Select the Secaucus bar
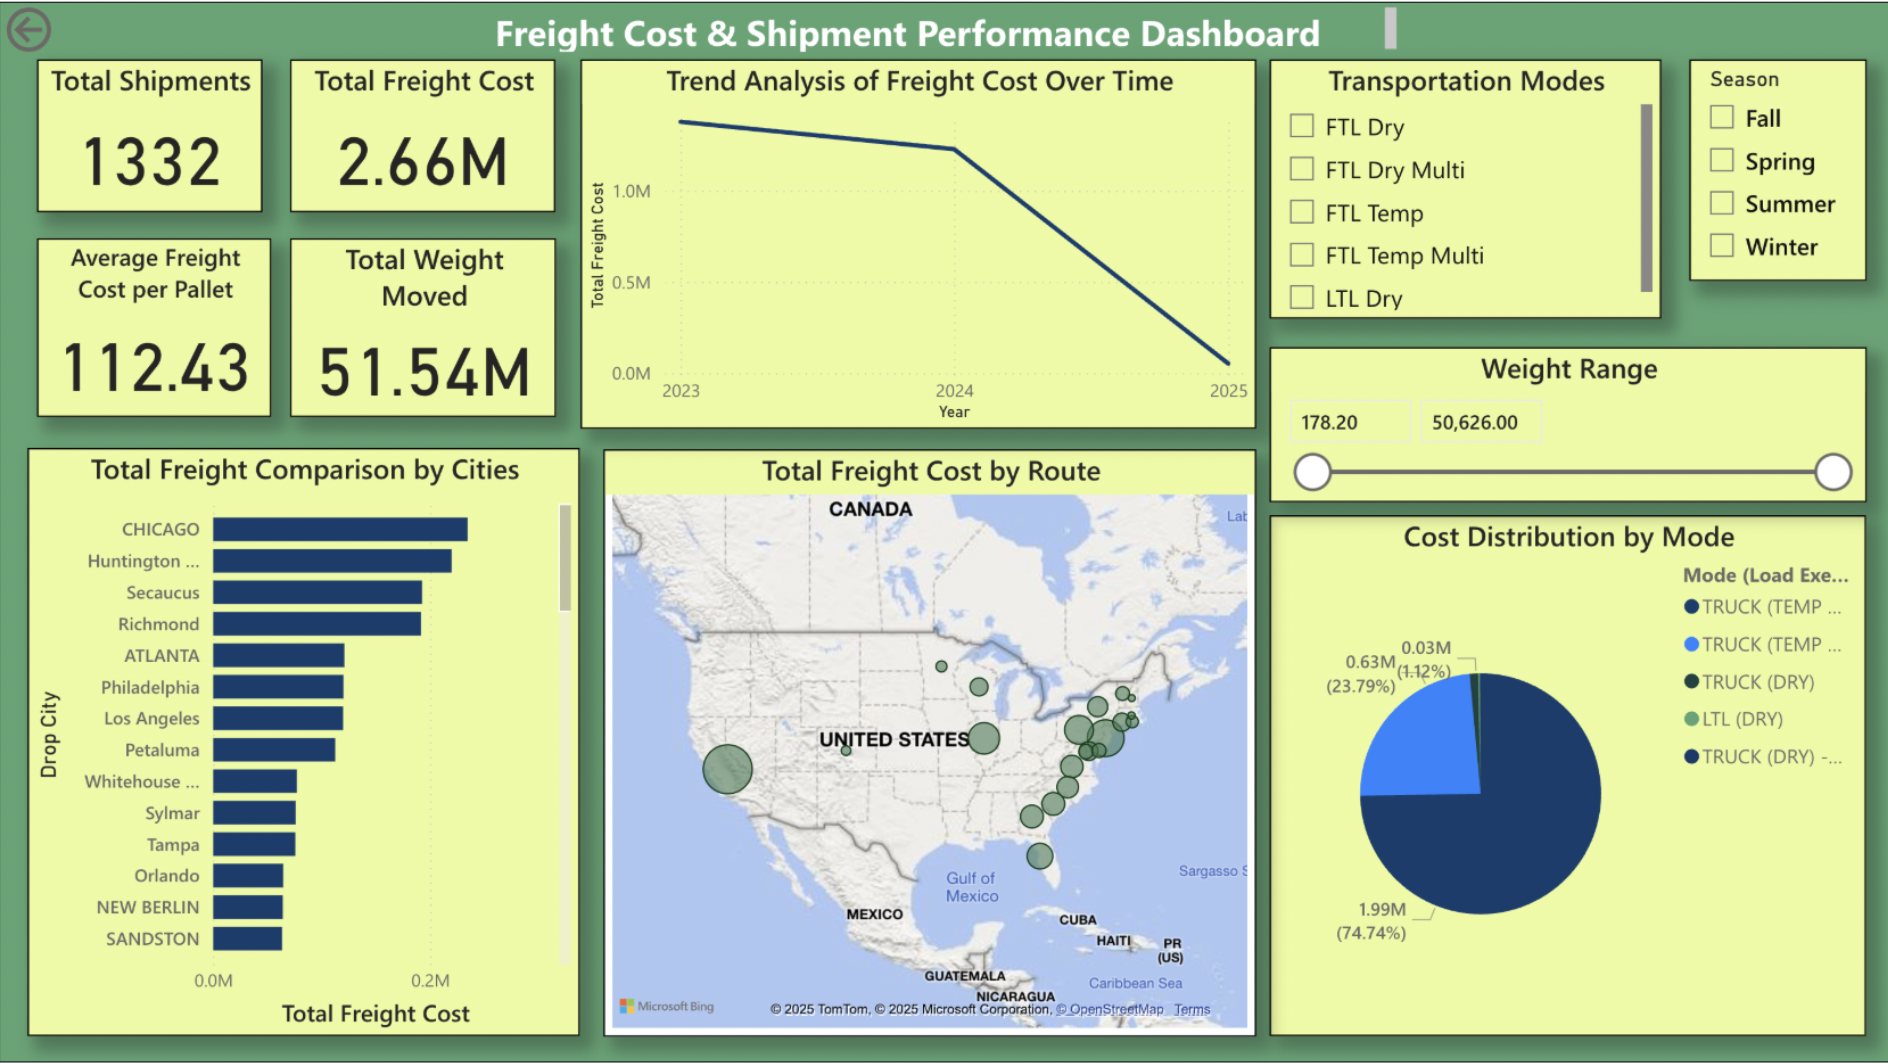Image resolution: width=1888 pixels, height=1064 pixels. tap(317, 592)
